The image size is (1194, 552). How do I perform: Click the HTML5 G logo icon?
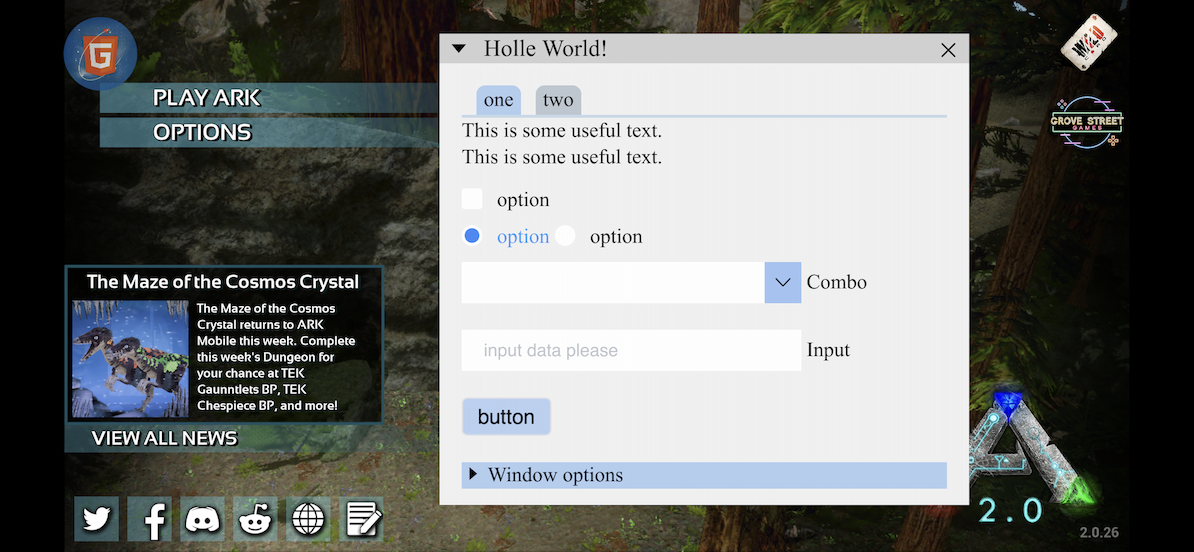click(101, 55)
